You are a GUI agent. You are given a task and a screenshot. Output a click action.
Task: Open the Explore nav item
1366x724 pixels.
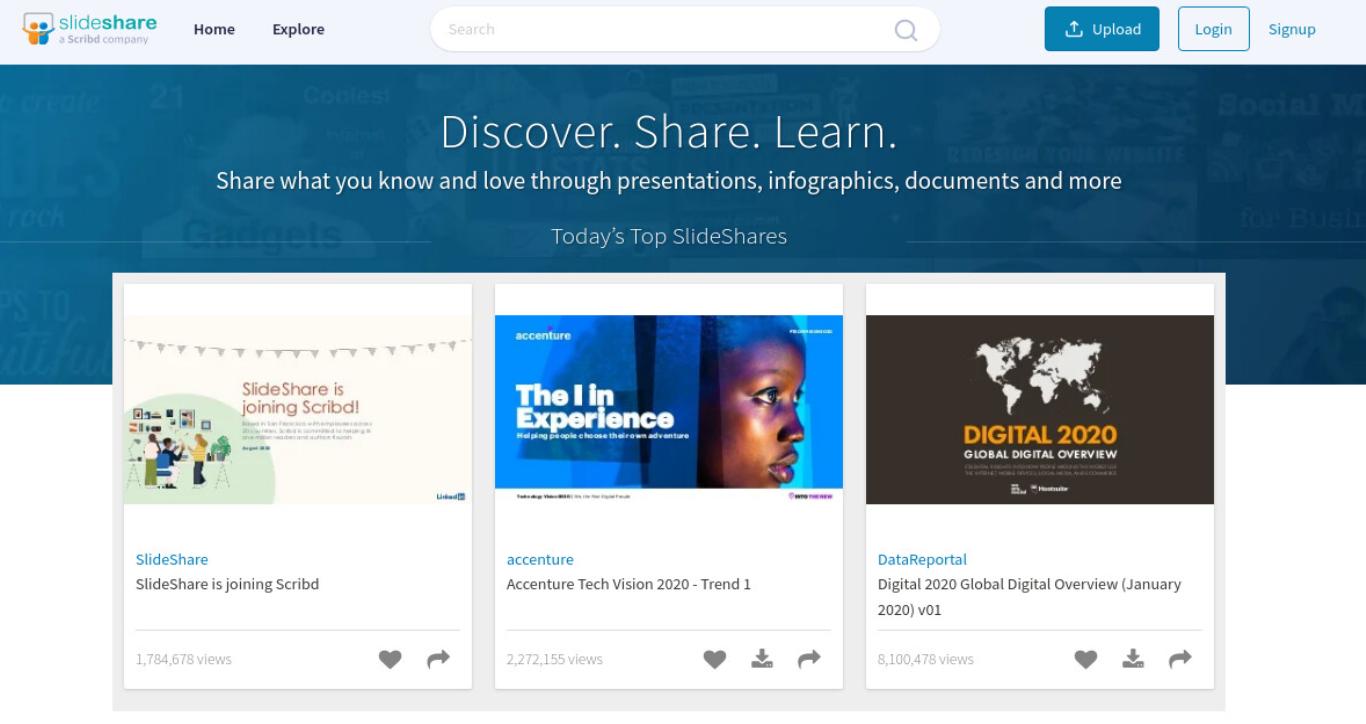point(298,29)
